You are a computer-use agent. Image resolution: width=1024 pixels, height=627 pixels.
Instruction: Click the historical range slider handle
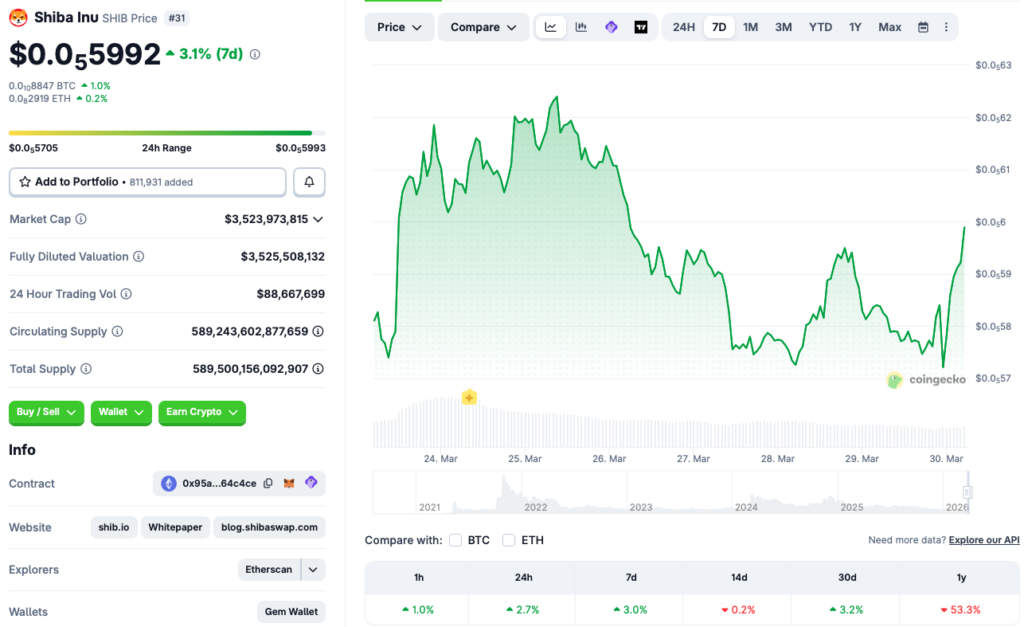pyautogui.click(x=968, y=492)
